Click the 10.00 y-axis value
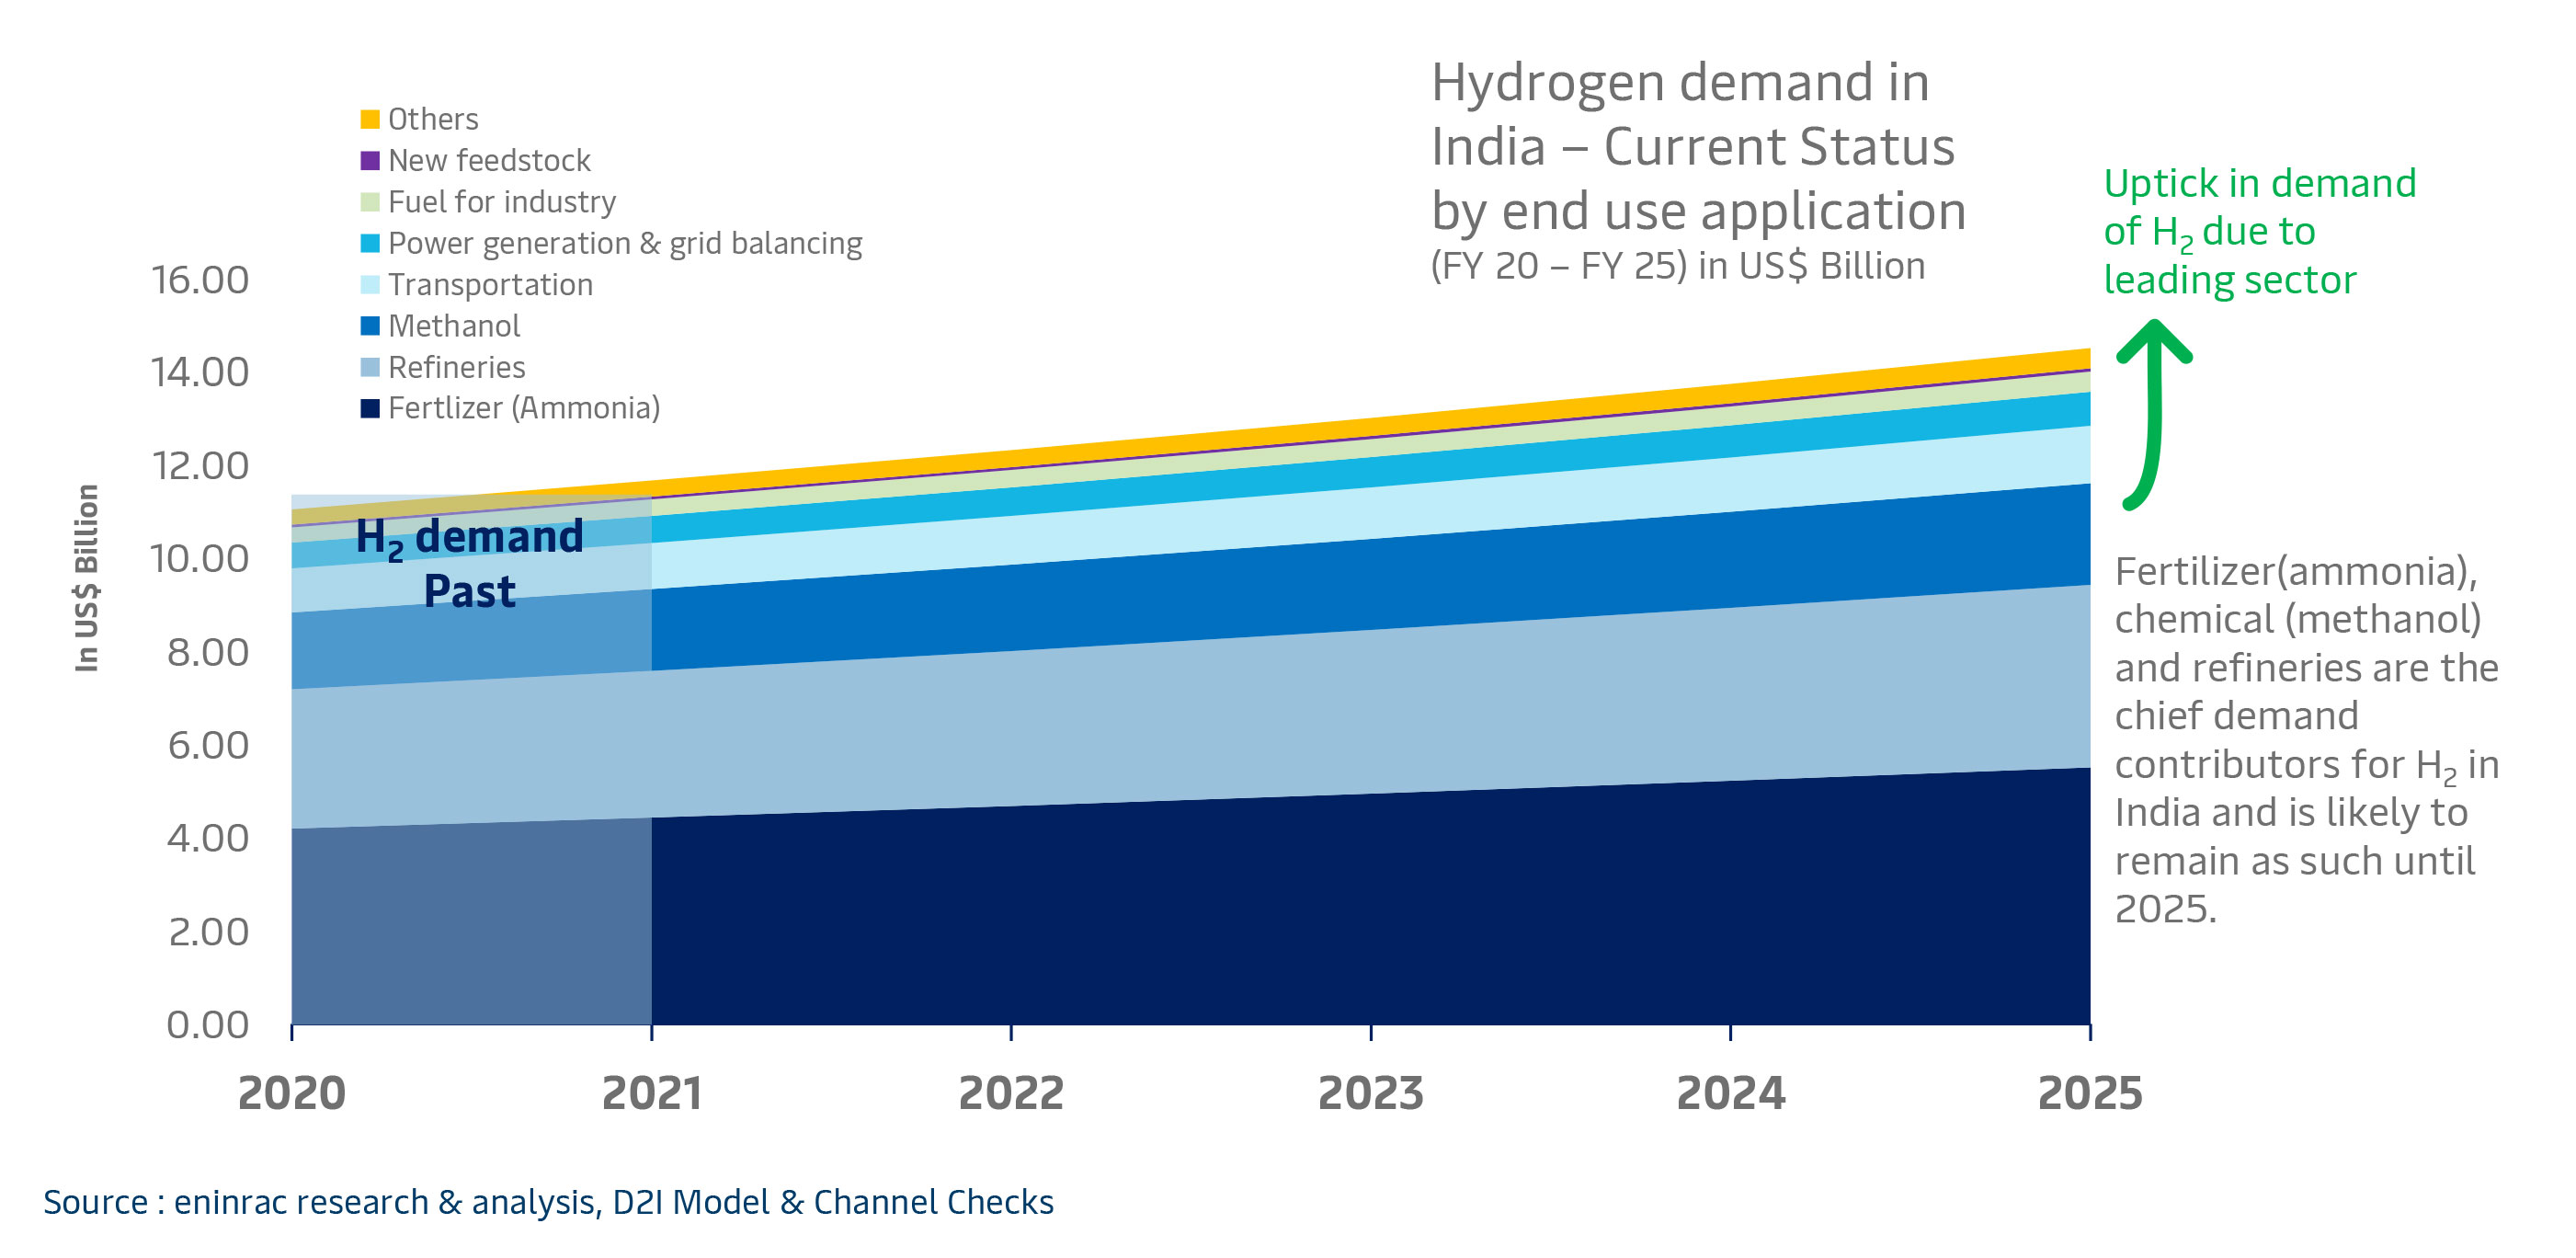 click(x=200, y=559)
